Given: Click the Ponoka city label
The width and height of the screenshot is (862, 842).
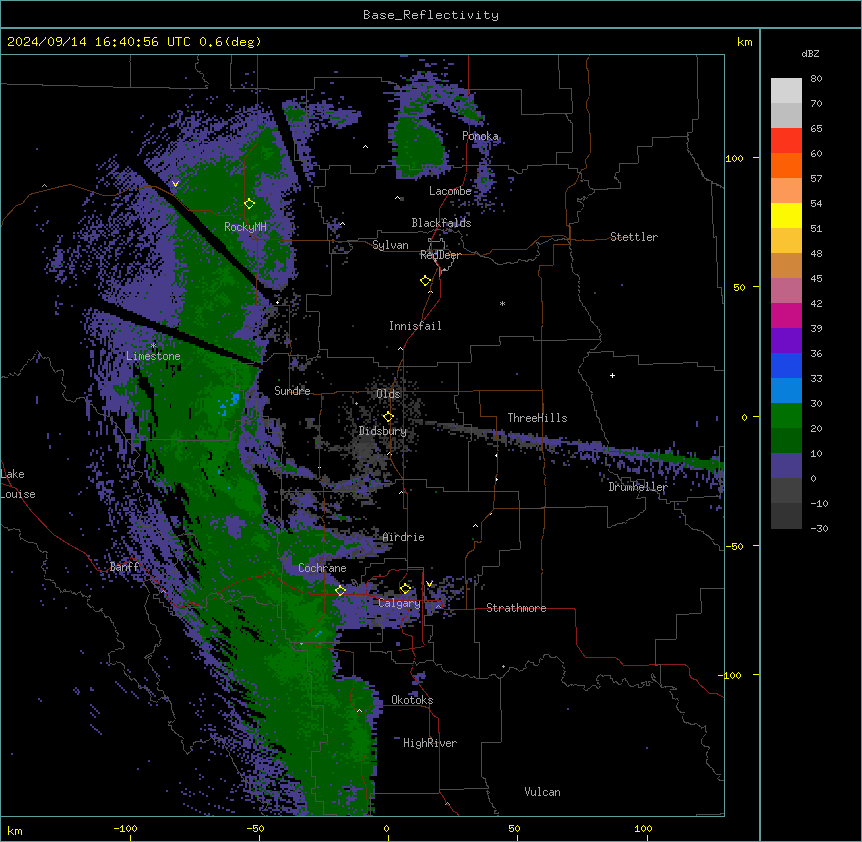Looking at the screenshot, I should point(480,136).
